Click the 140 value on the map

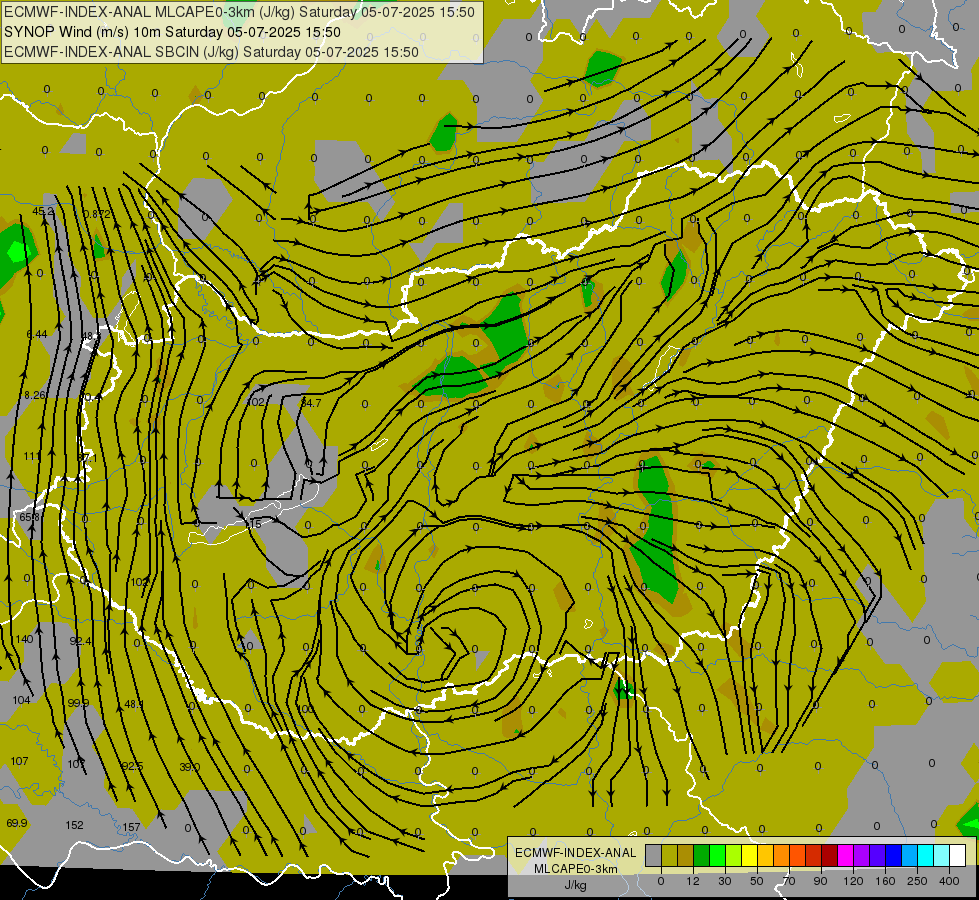[24, 639]
